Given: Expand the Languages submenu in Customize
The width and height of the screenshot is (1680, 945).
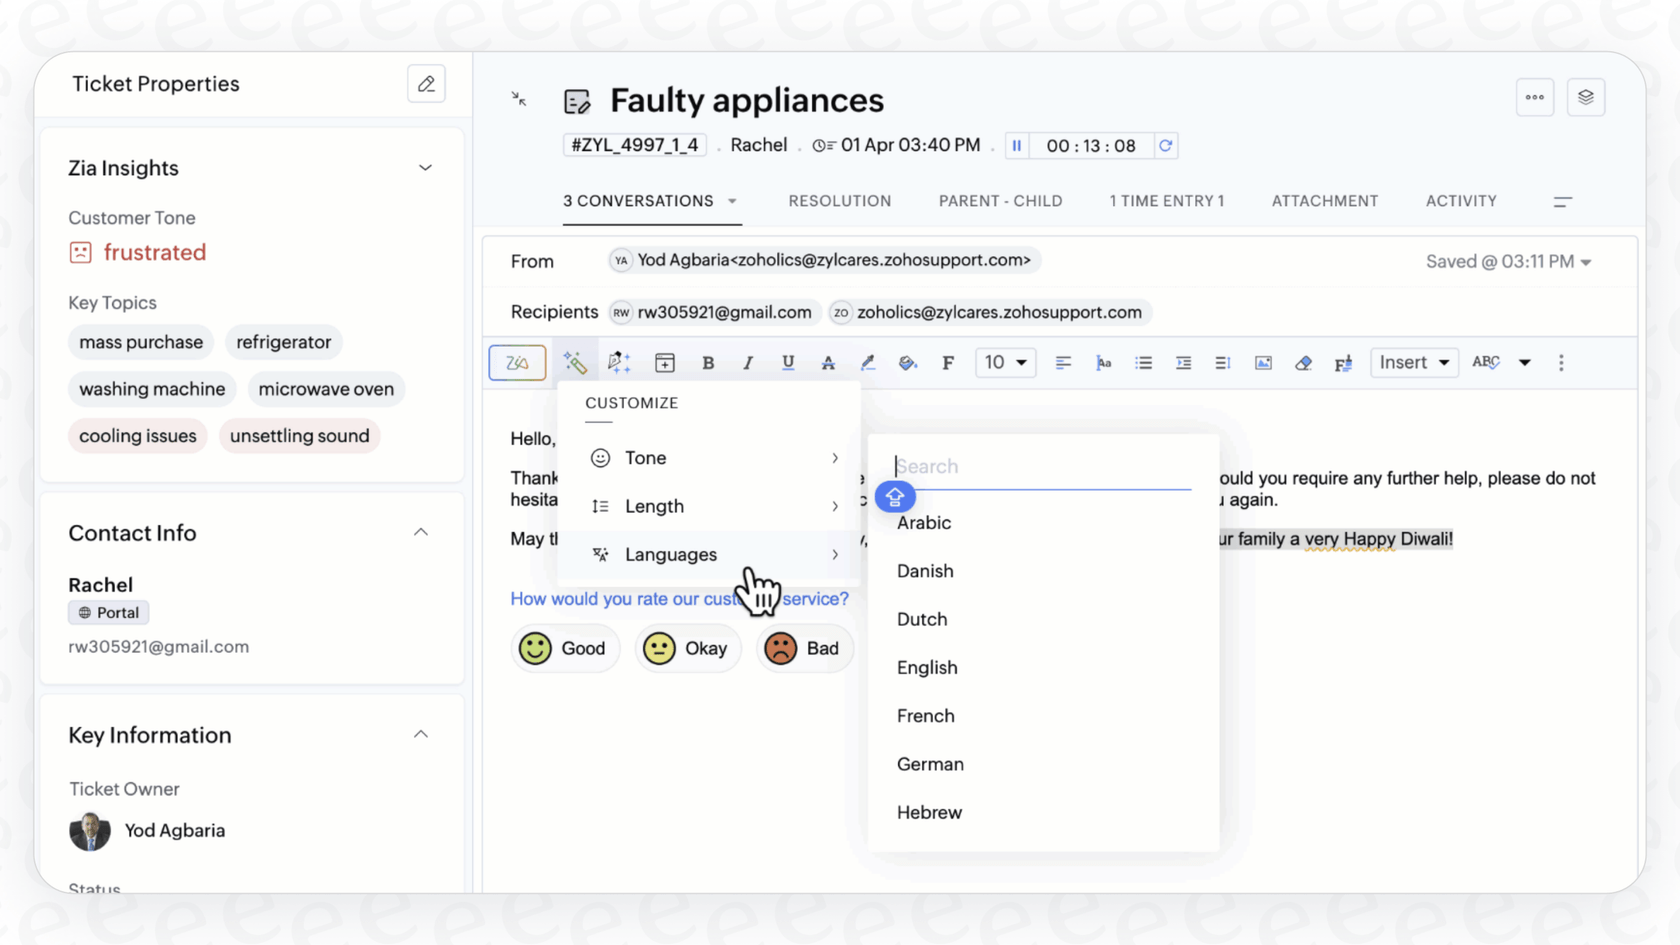Looking at the screenshot, I should (x=670, y=554).
